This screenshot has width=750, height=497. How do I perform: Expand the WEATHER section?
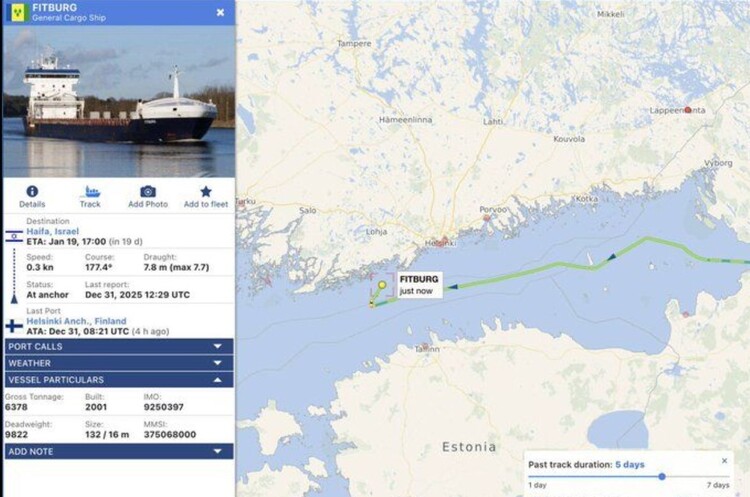[119, 363]
